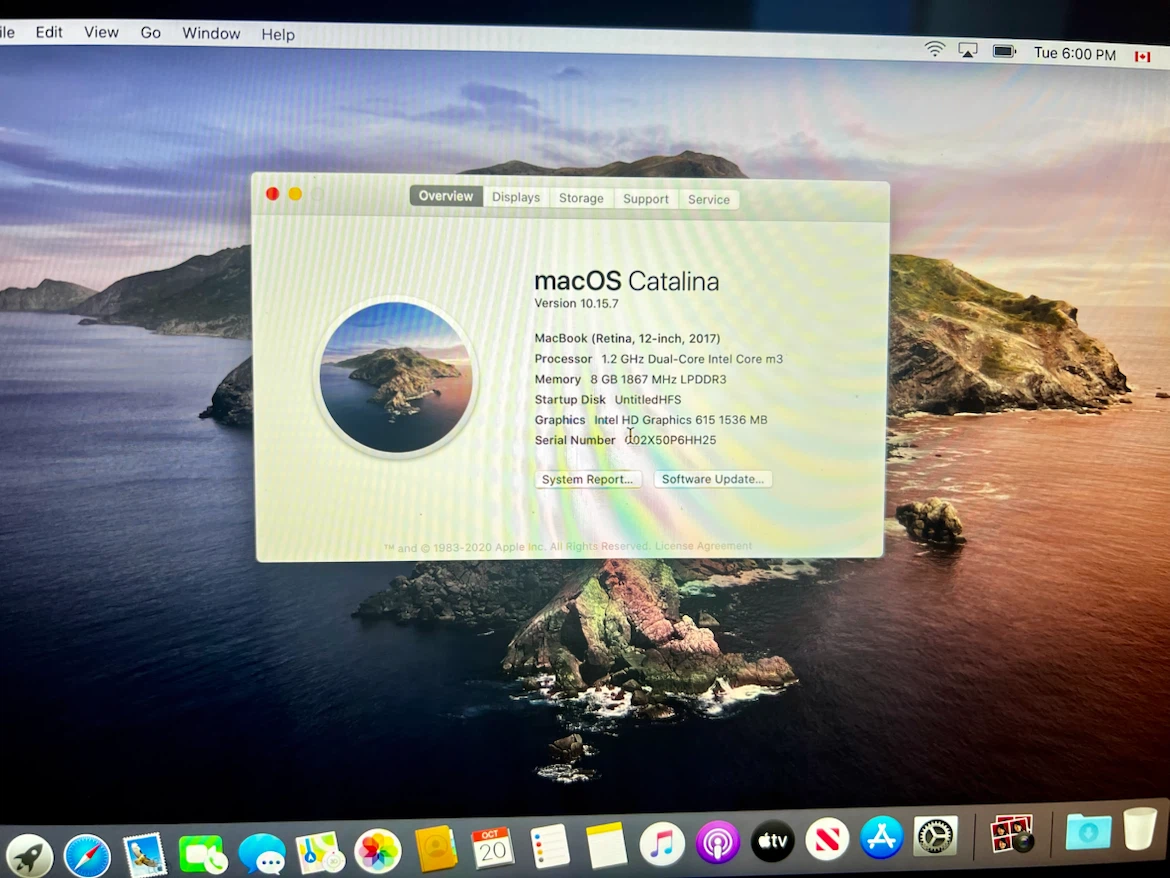Viewport: 1170px width, 878px height.
Task: Click the Canadian flag input menu
Action: pyautogui.click(x=1142, y=56)
